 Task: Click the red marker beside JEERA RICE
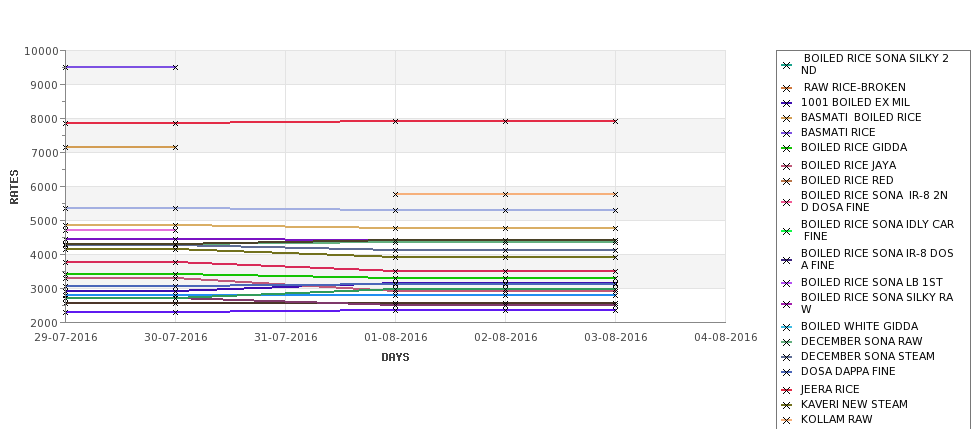(x=787, y=390)
